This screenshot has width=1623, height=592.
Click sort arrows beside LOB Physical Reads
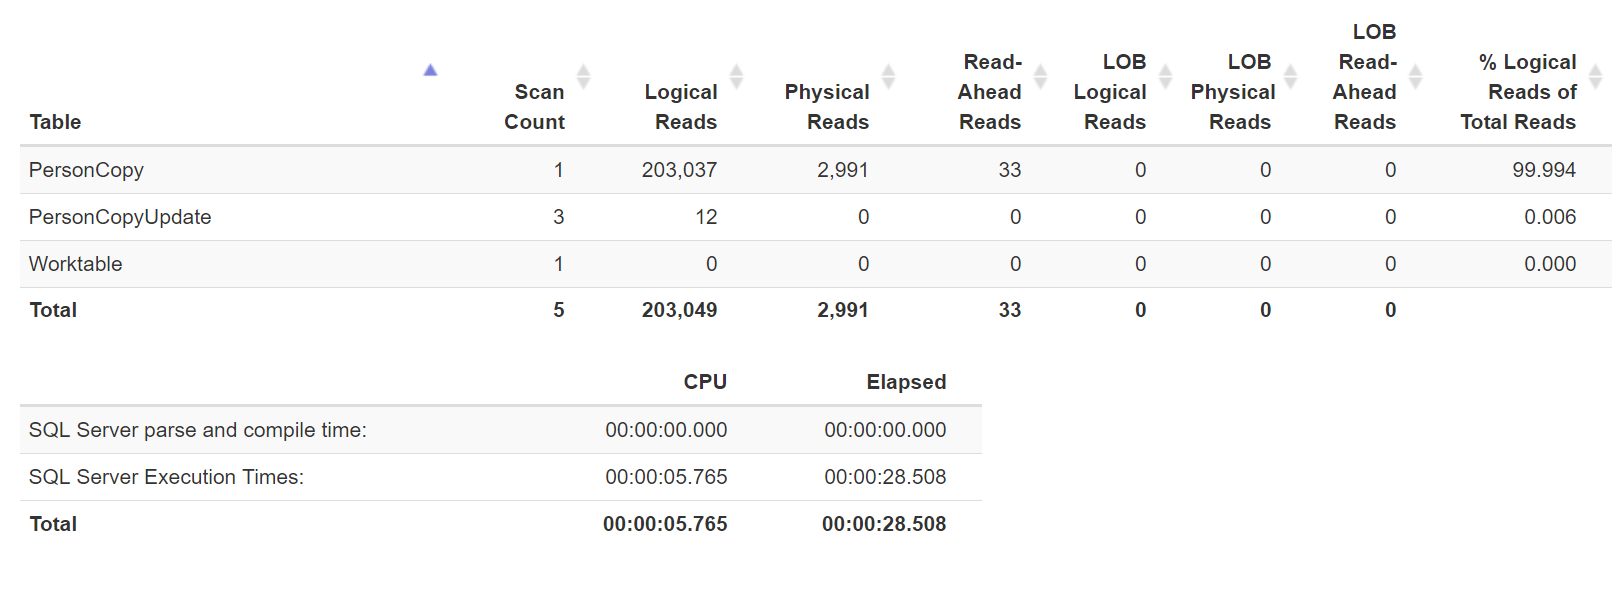click(x=1291, y=76)
